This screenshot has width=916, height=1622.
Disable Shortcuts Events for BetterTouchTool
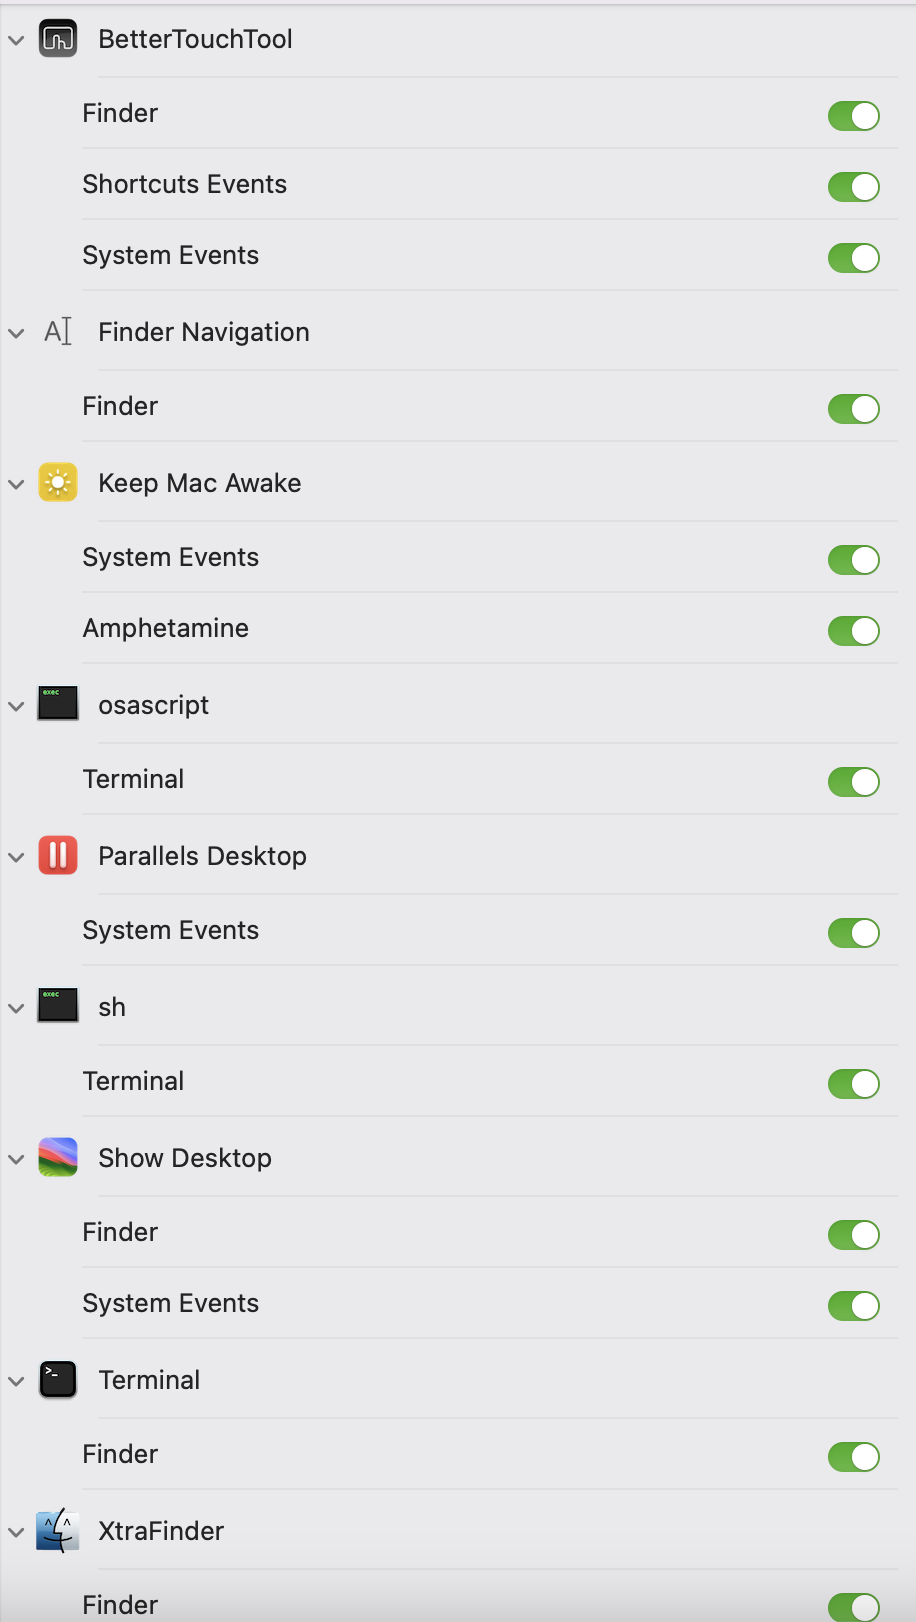853,187
